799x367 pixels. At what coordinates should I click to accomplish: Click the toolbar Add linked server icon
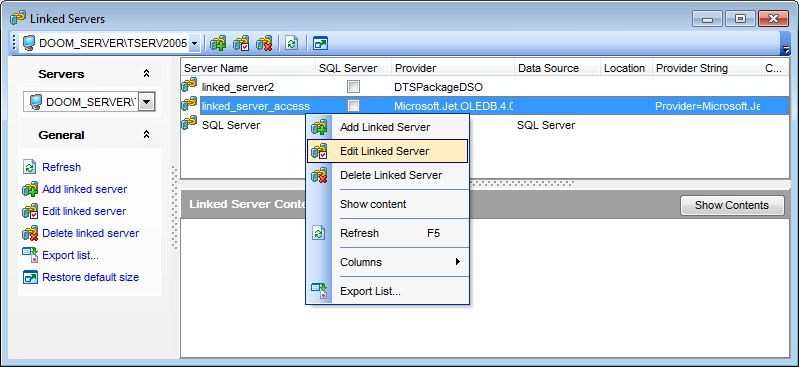(x=218, y=43)
